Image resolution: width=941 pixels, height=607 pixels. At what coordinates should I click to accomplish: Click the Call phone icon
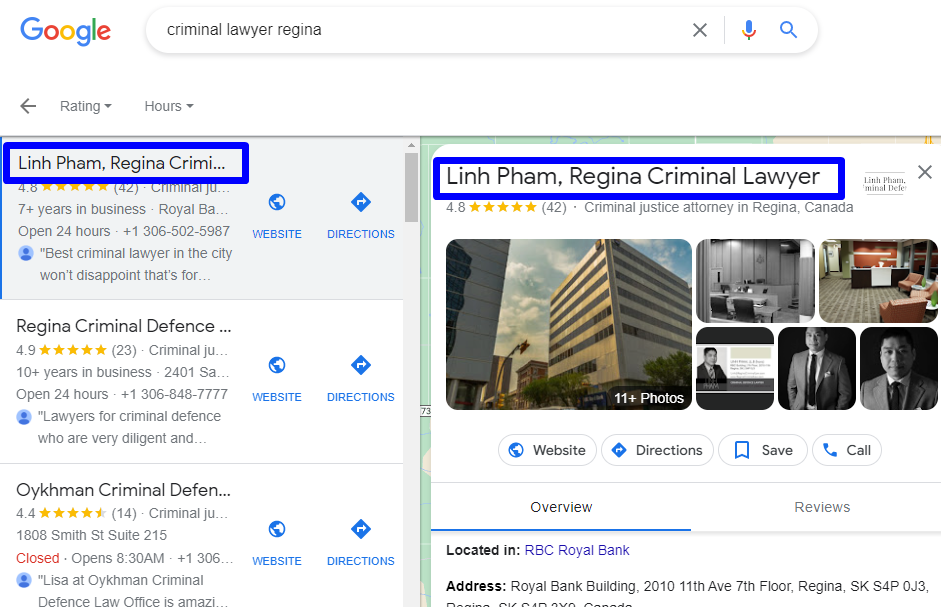[831, 450]
